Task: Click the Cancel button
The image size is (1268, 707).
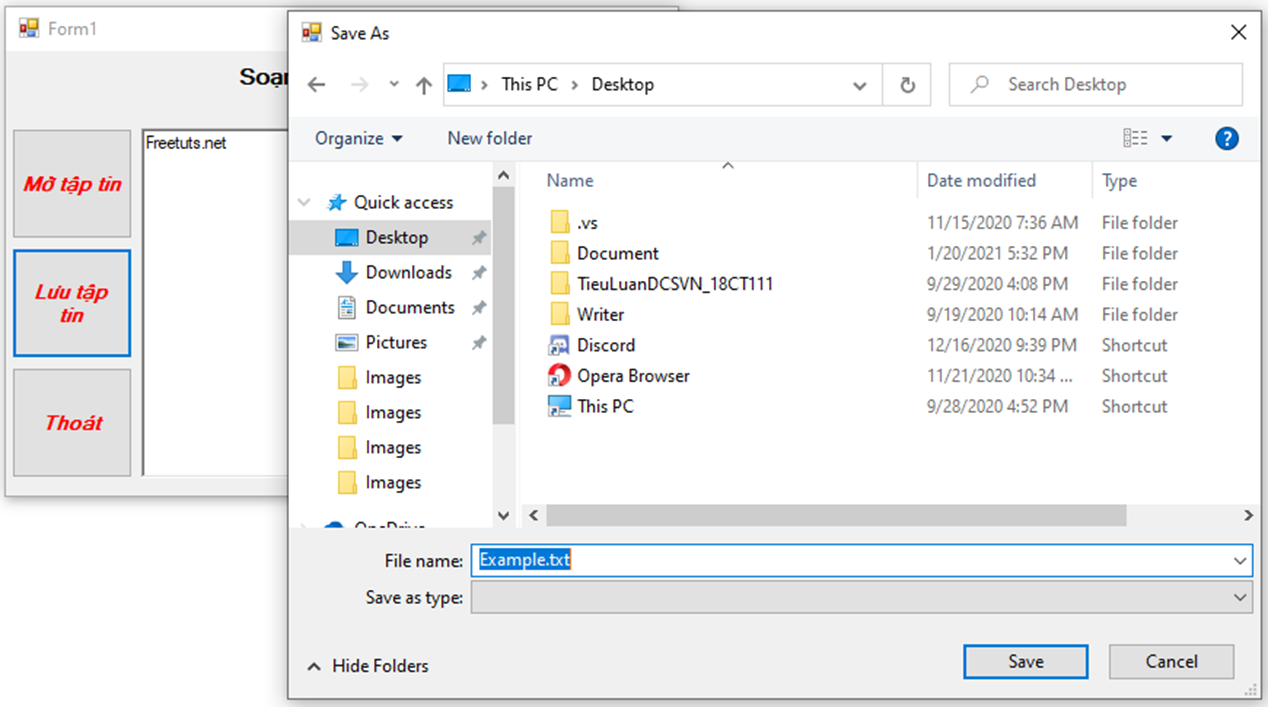Action: coord(1171,662)
